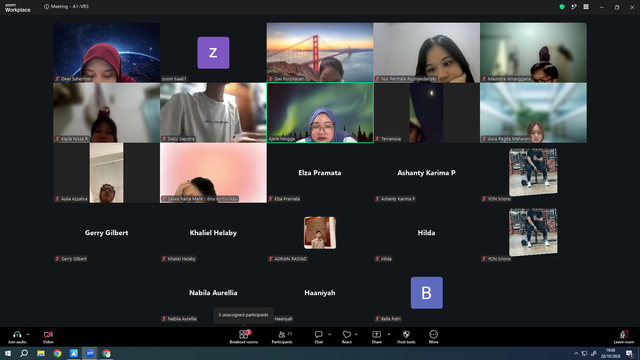Open the Windows notification center
This screenshot has width=640, height=360.
[629, 353]
